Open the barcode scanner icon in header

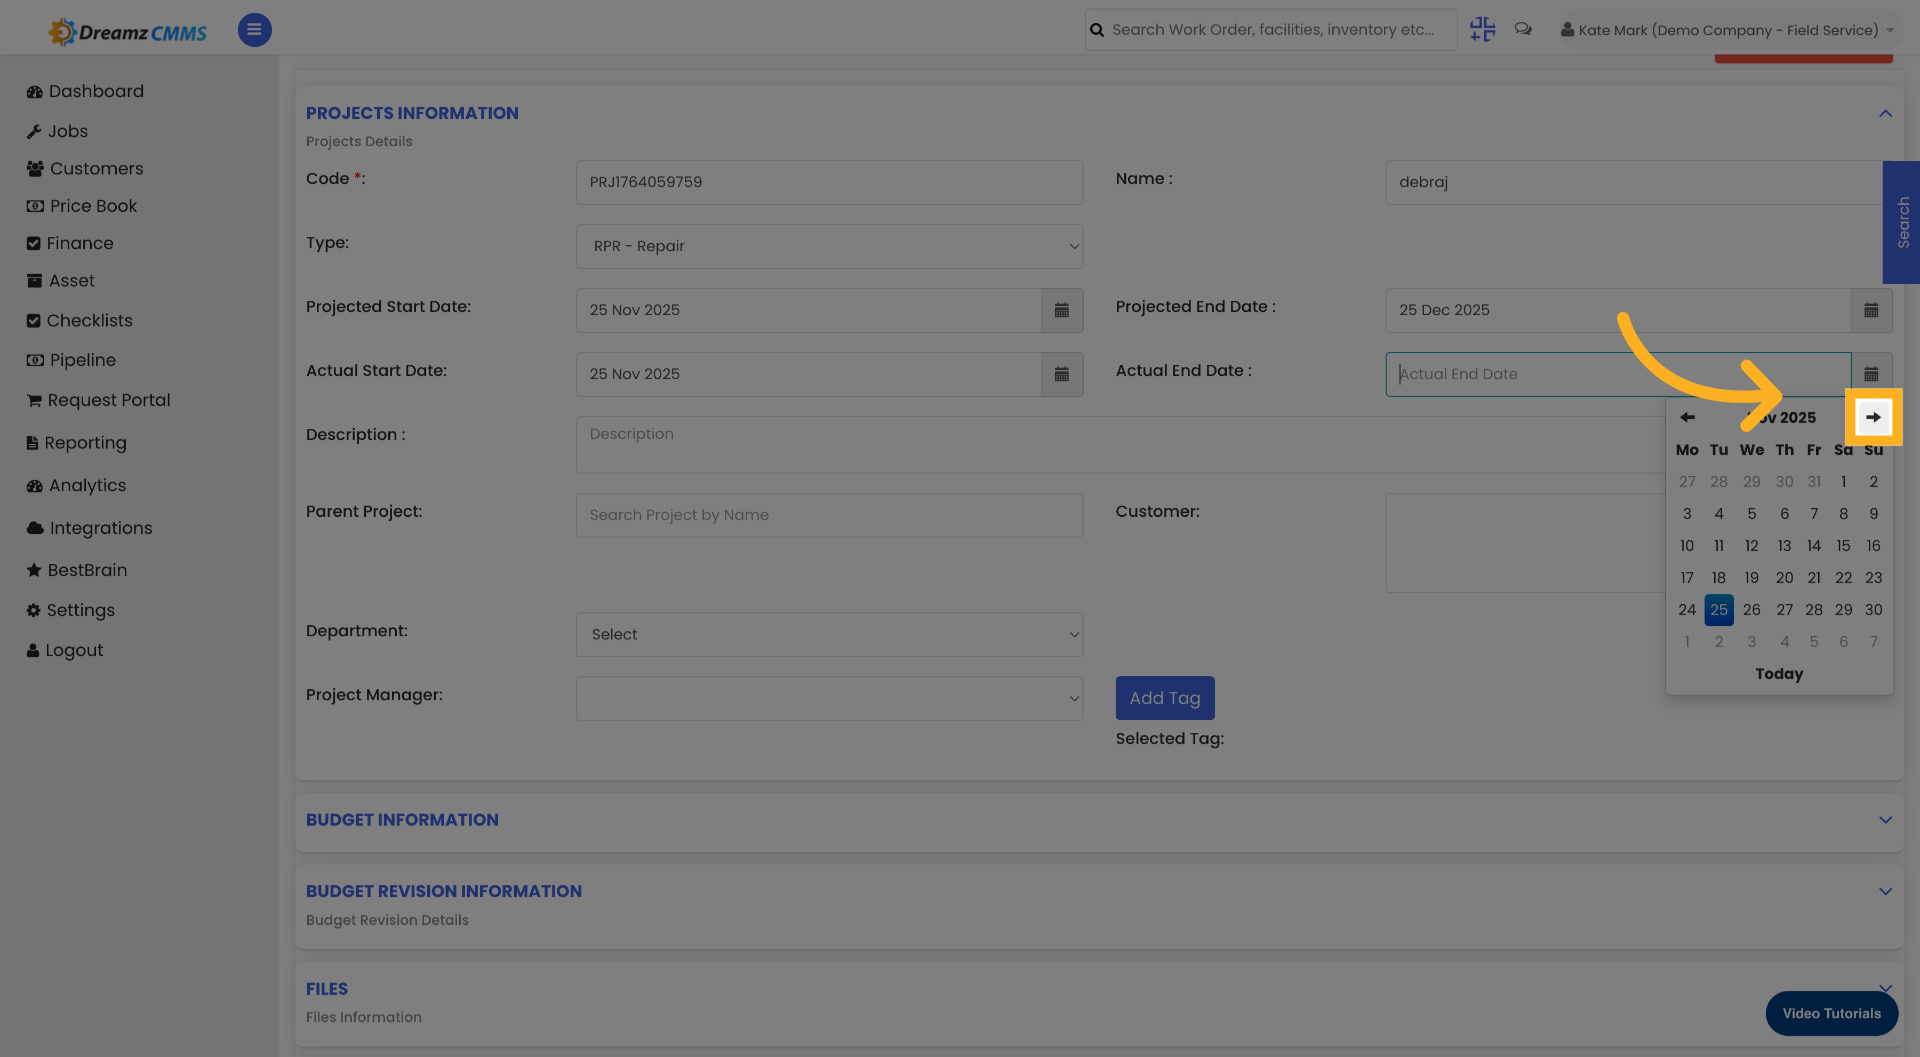(1482, 30)
